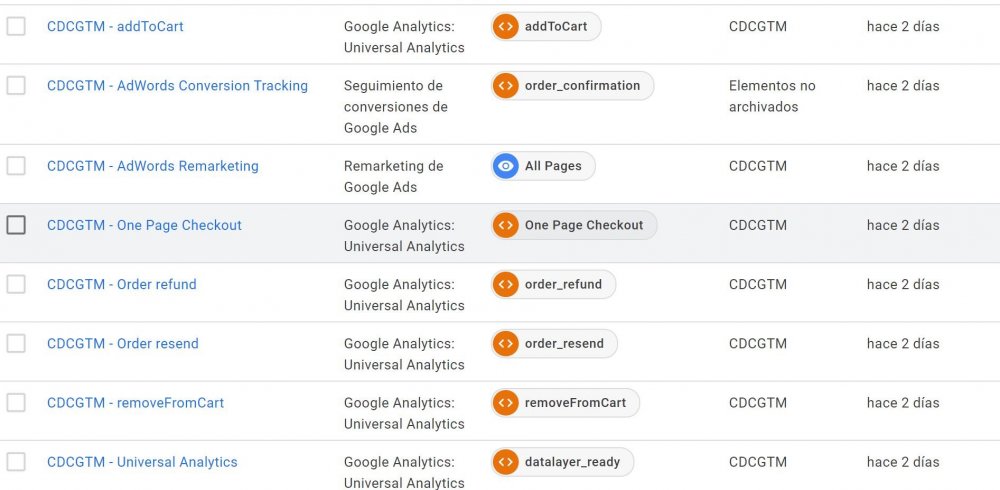
Task: Tick the AdWords Conversion Tracking checkbox
Action: point(16,86)
